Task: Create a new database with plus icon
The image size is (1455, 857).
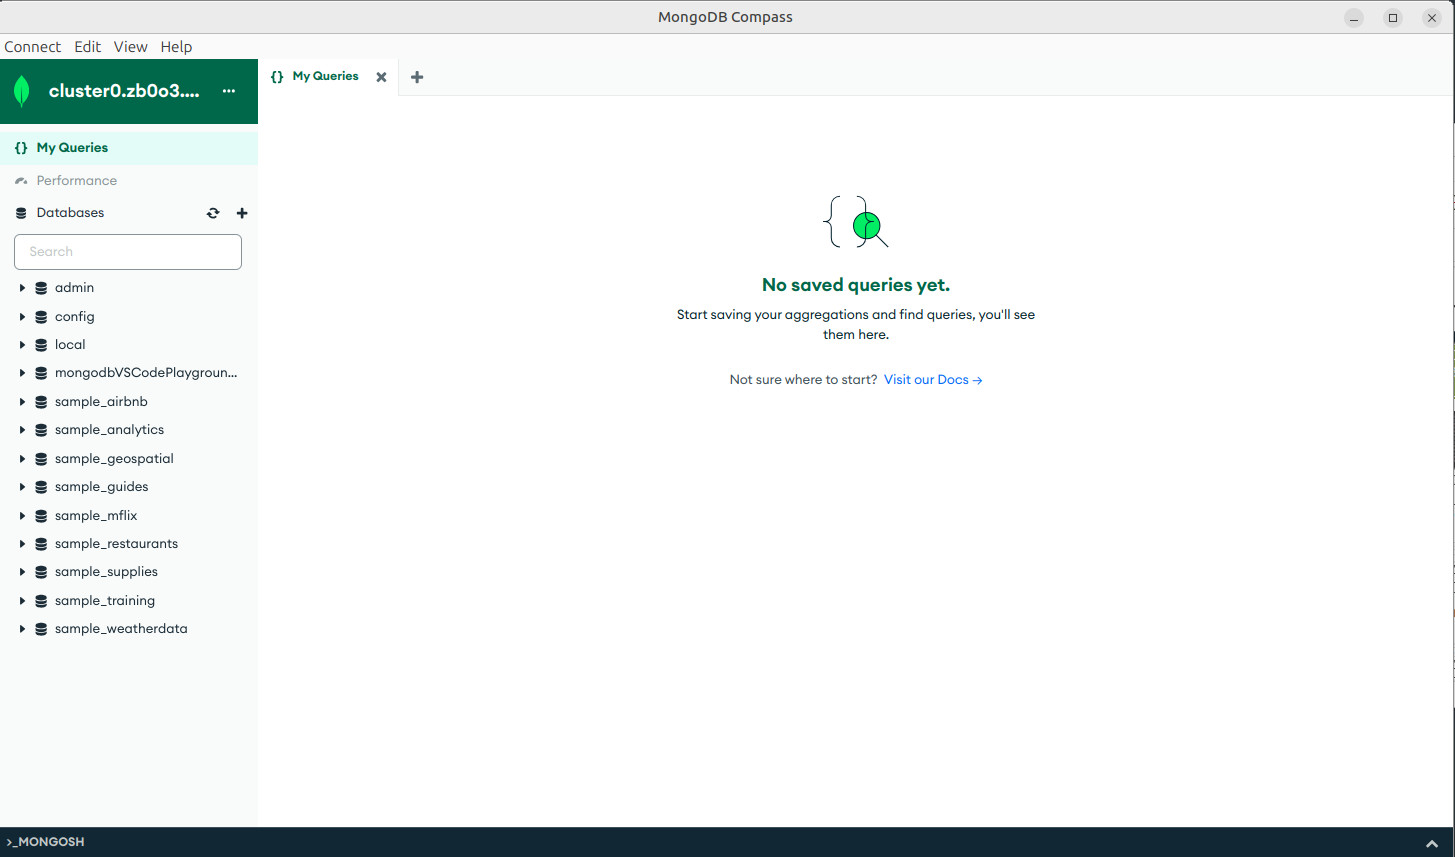Action: click(x=242, y=213)
